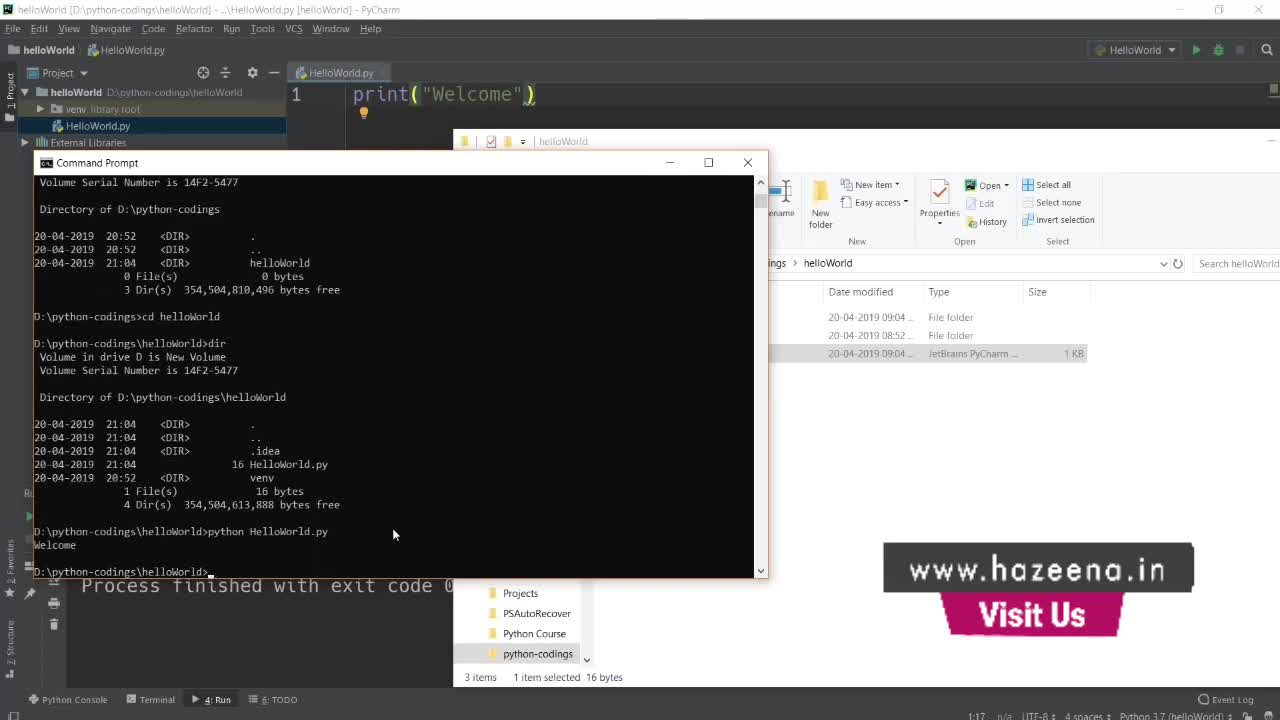Screen dimensions: 1280x720
Task: Click Command Prompt vertical scrollbar
Action: click(x=760, y=376)
